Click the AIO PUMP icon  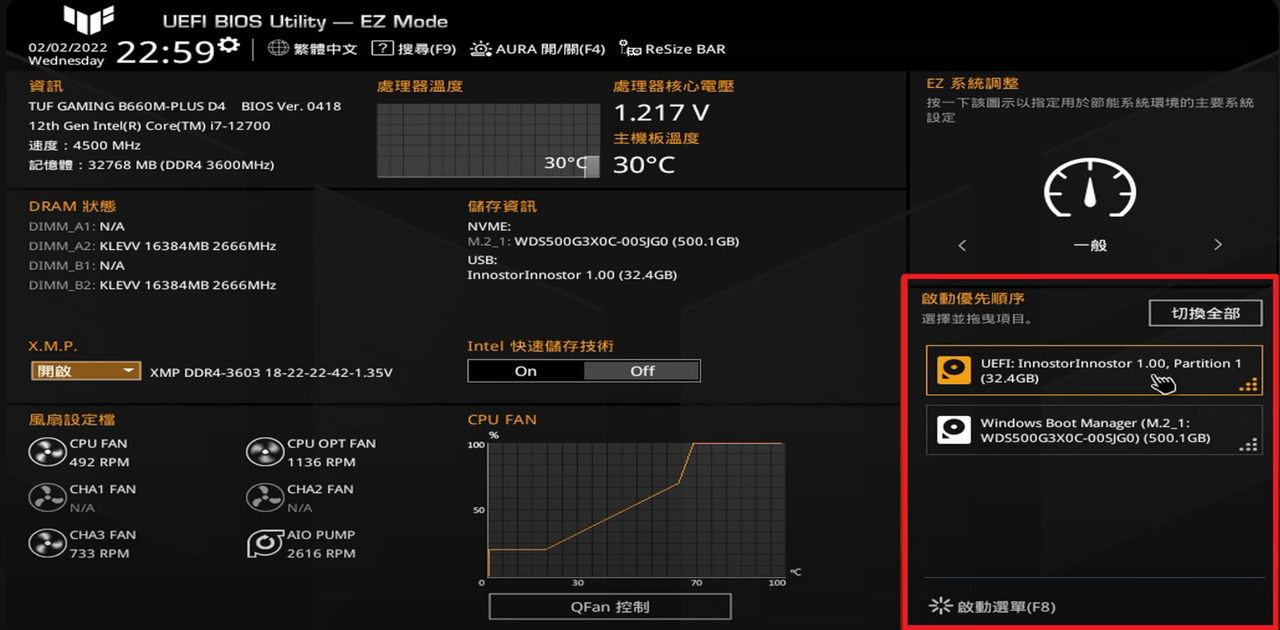click(x=265, y=544)
